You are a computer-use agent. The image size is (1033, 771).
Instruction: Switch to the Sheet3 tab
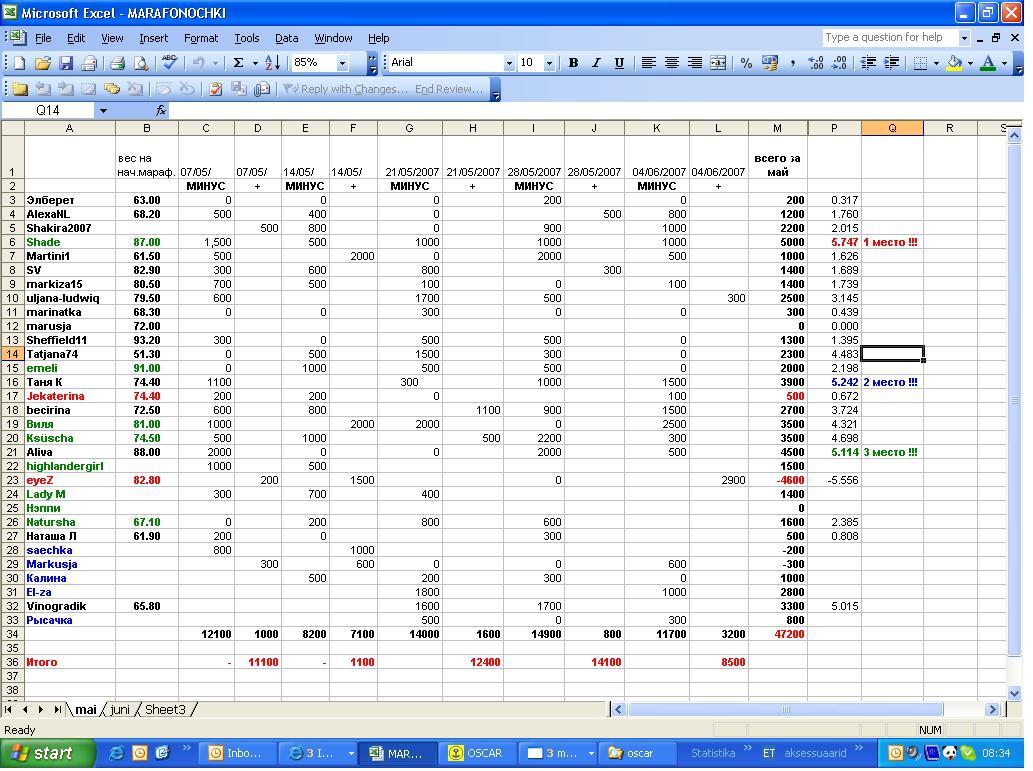(x=165, y=710)
